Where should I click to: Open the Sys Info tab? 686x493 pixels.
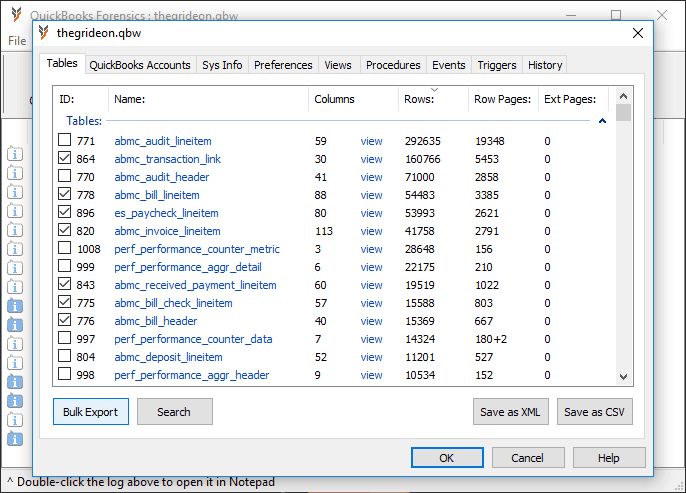(x=222, y=65)
